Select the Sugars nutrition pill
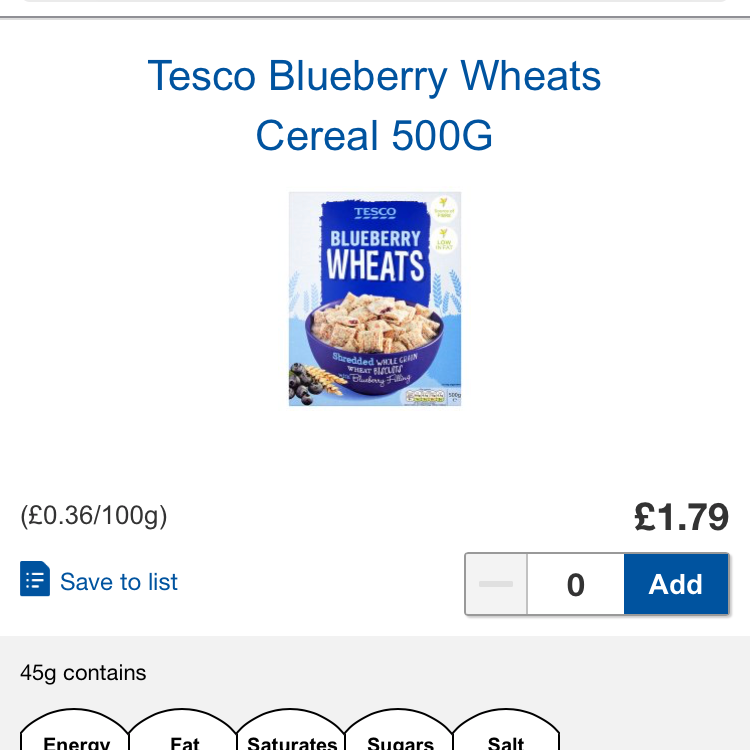The image size is (750, 750). [400, 738]
